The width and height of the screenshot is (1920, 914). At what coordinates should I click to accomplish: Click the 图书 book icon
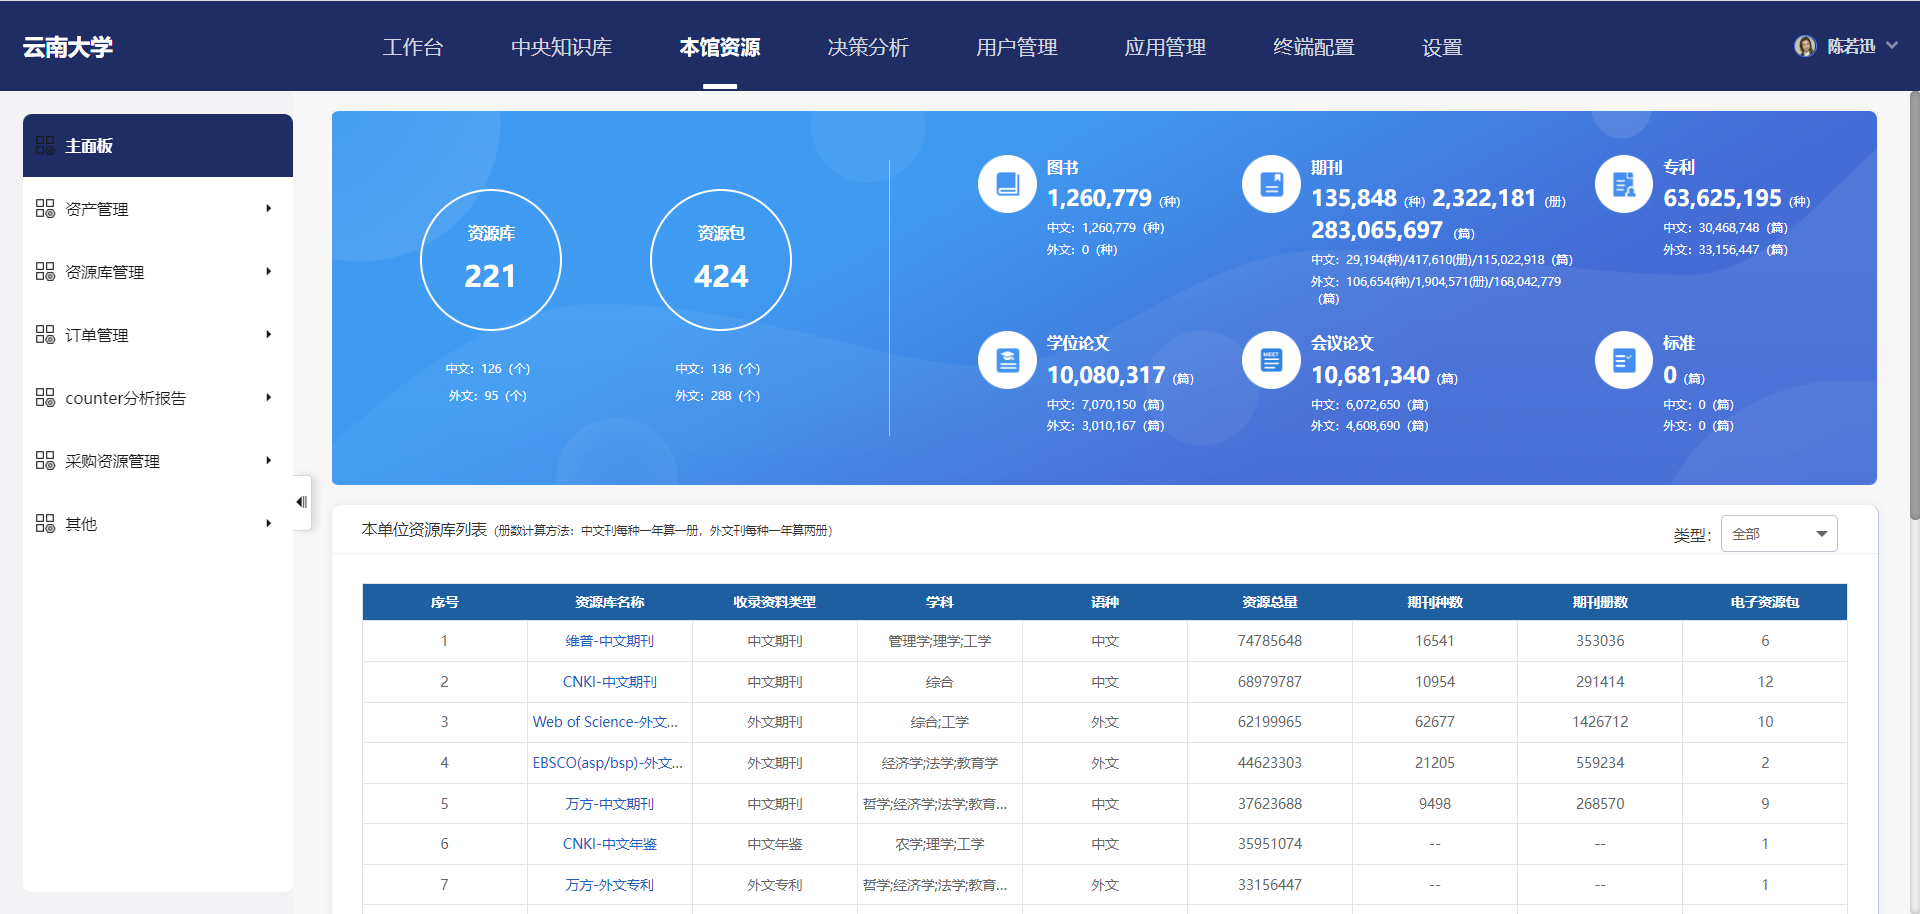click(1007, 184)
